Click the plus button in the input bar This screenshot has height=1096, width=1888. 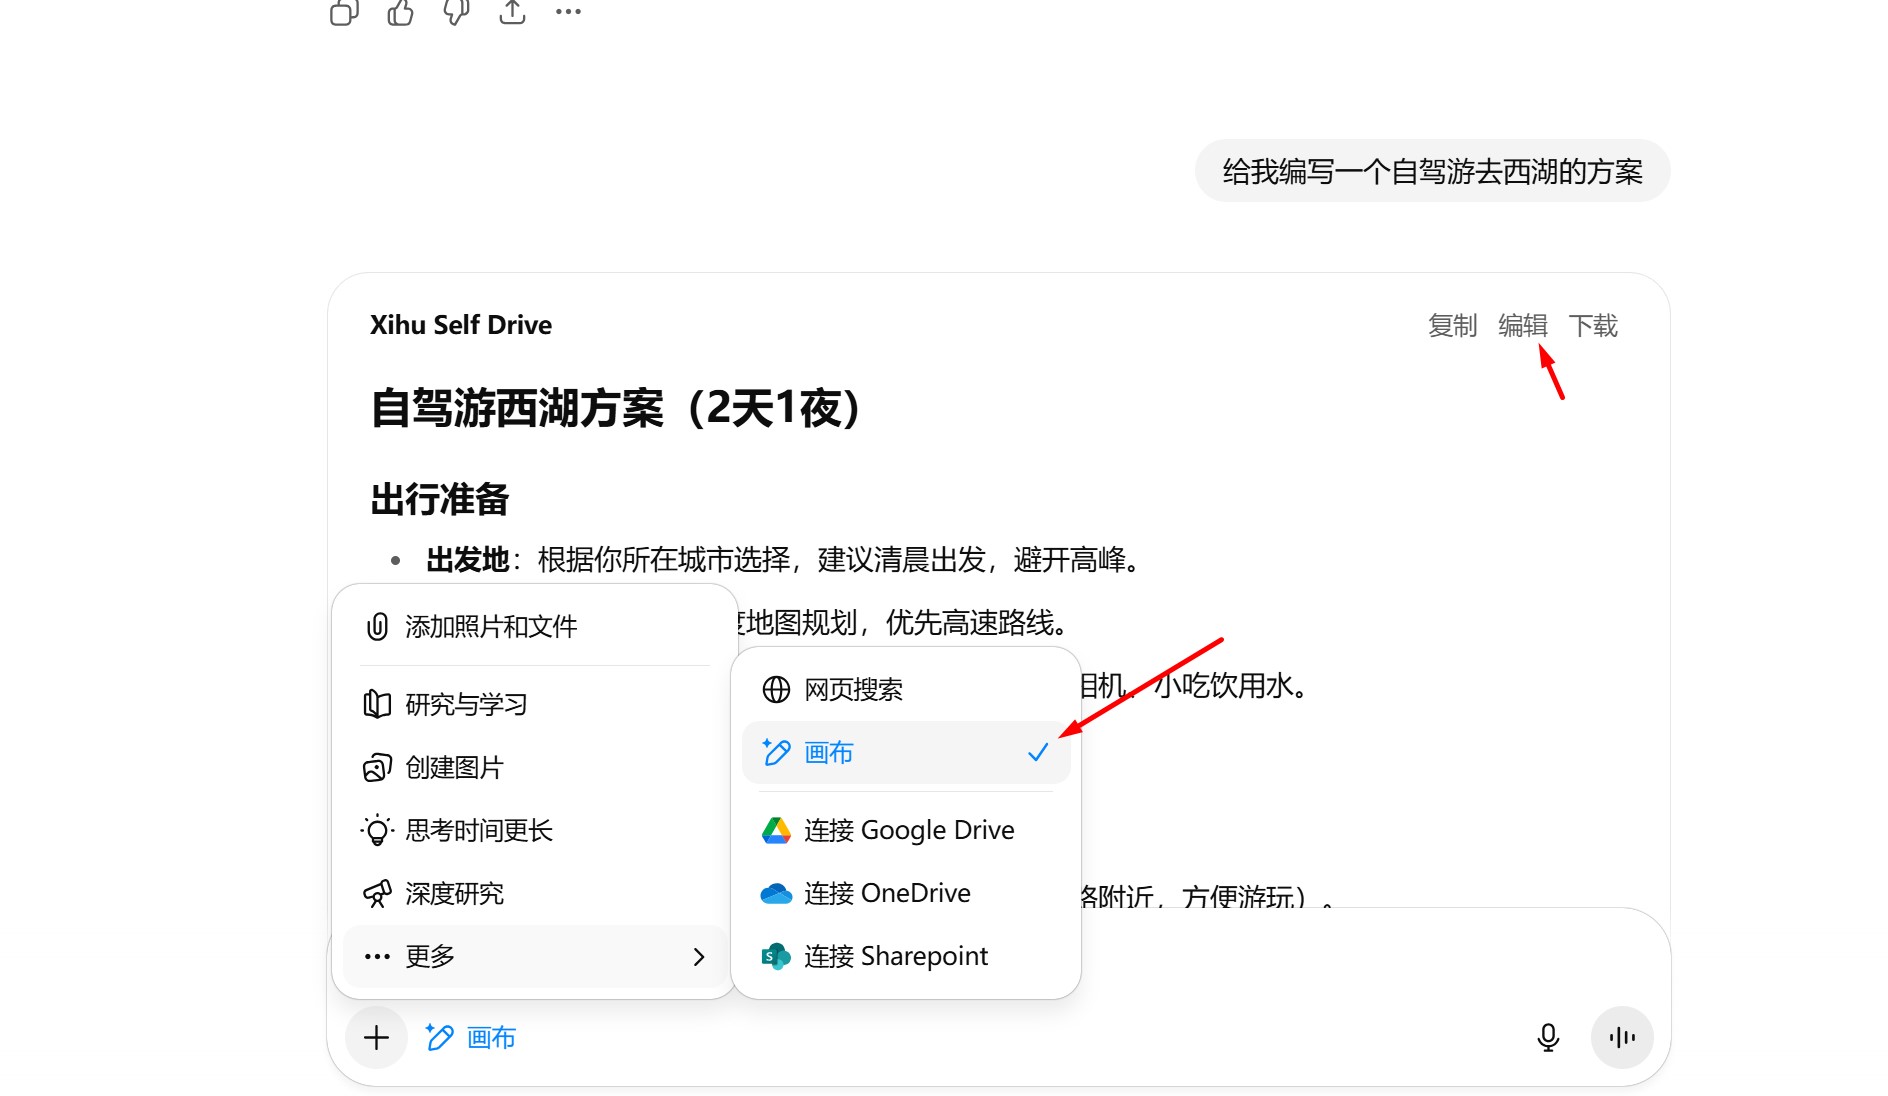(x=376, y=1038)
